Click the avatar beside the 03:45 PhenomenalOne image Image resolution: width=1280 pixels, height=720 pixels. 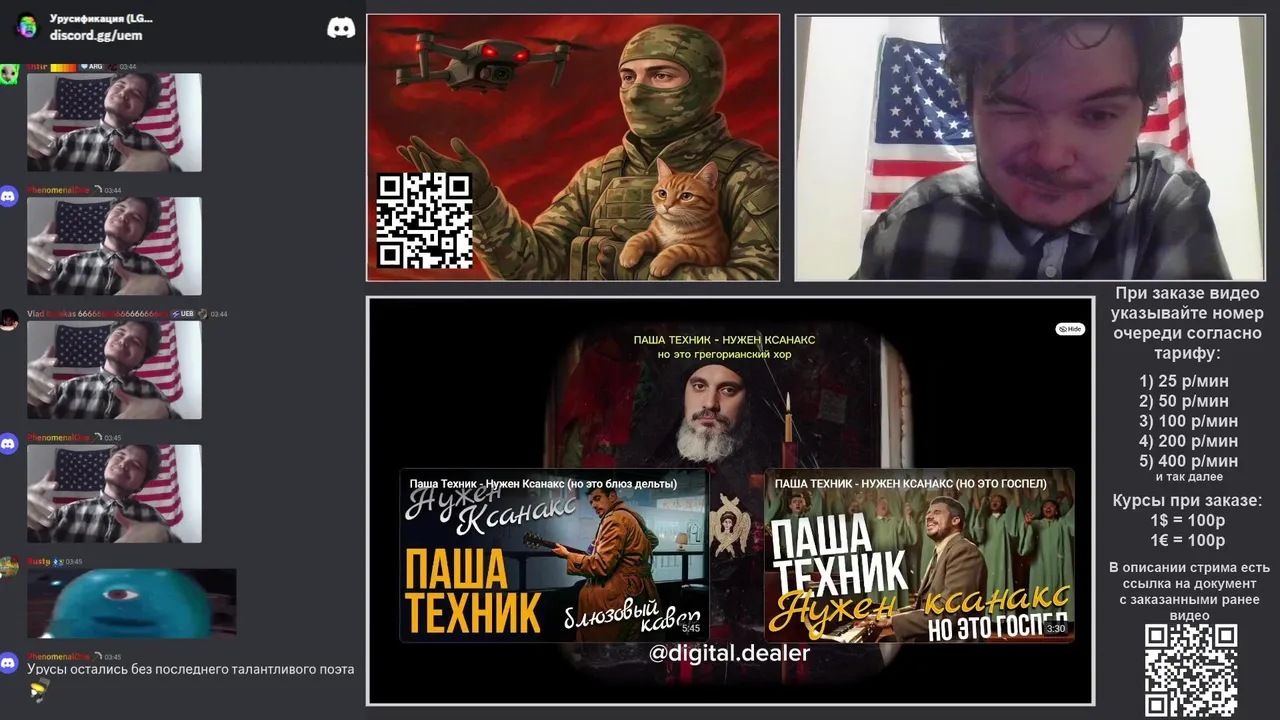pyautogui.click(x=9, y=443)
